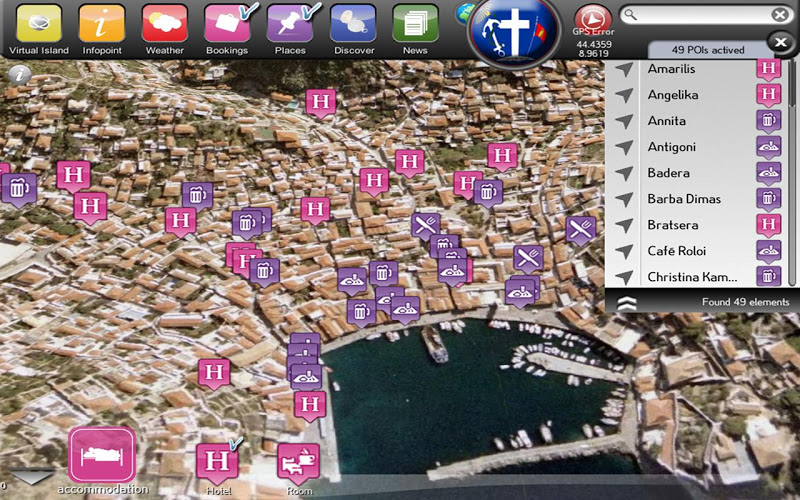Click the GPS Error play icon
The width and height of the screenshot is (800, 500).
click(x=593, y=17)
